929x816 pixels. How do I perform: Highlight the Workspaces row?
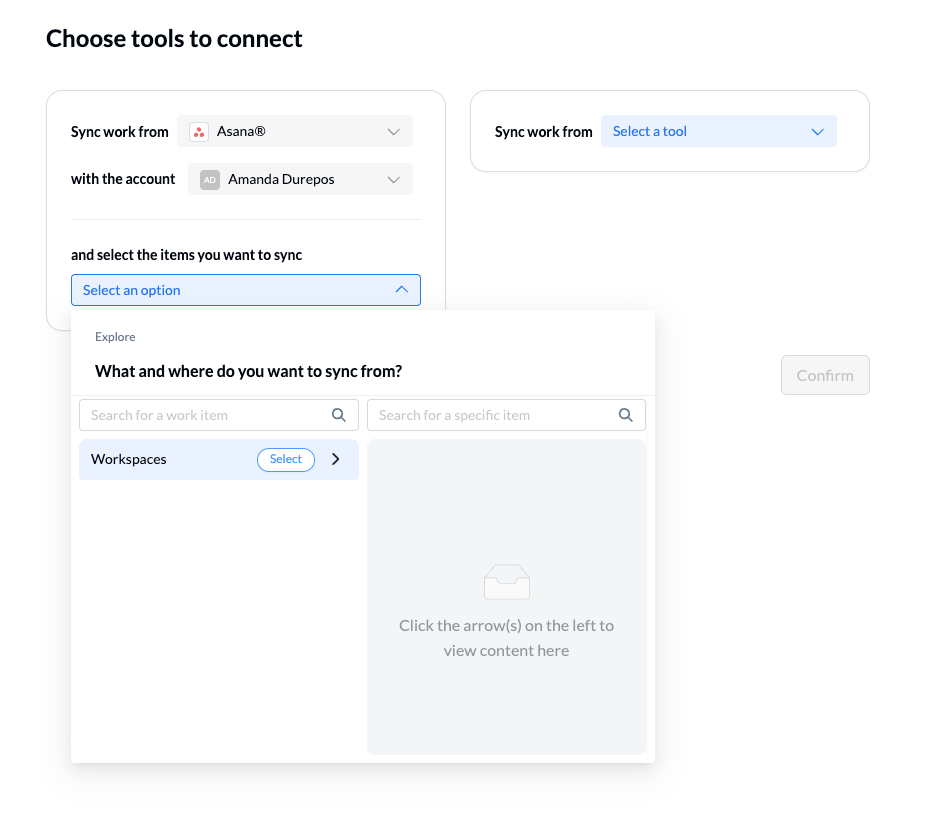coord(160,460)
